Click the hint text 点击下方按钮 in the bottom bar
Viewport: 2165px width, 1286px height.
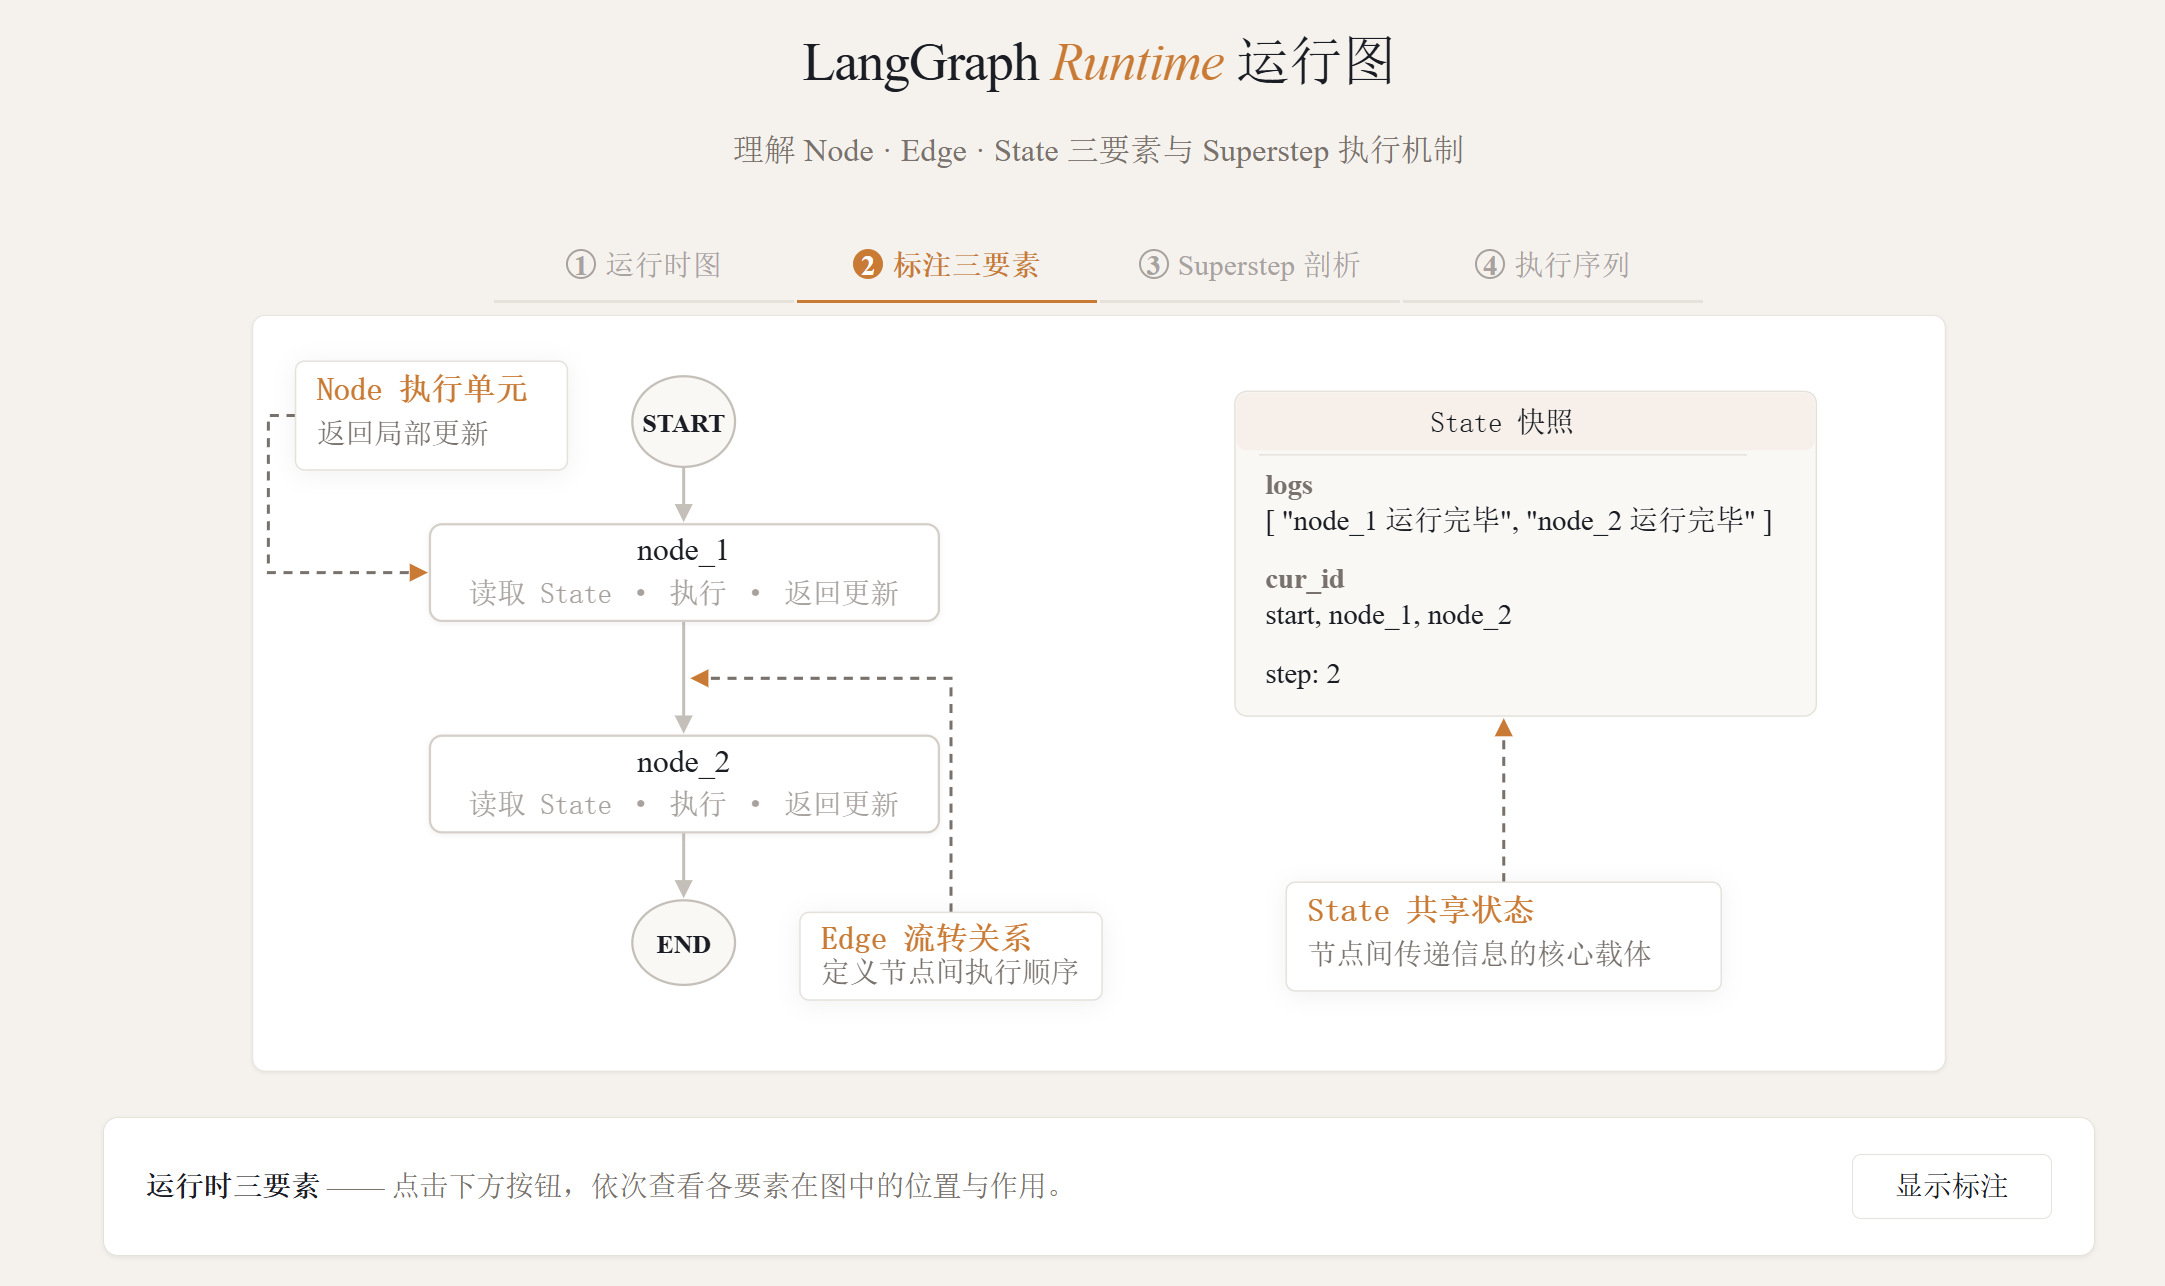[x=728, y=1186]
